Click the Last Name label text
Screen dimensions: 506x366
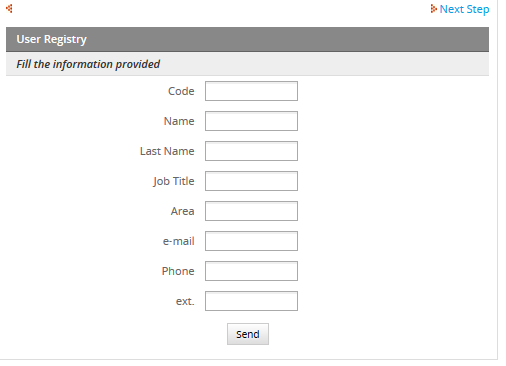pos(167,151)
